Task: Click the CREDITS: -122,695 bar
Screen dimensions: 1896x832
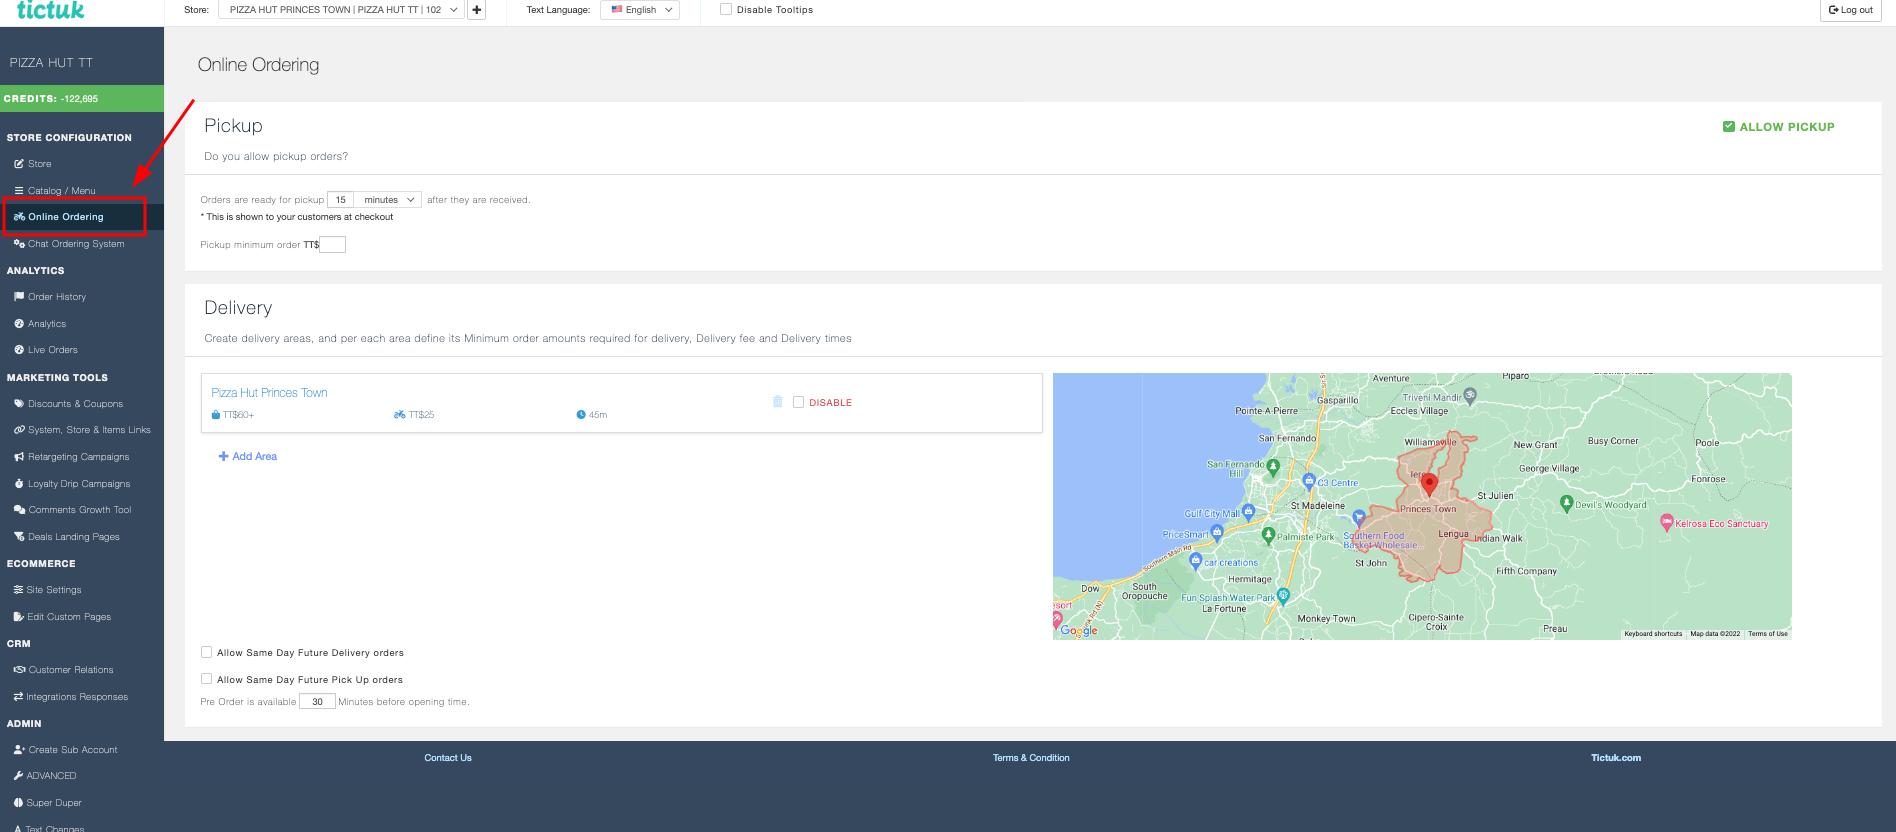Action: click(x=82, y=99)
